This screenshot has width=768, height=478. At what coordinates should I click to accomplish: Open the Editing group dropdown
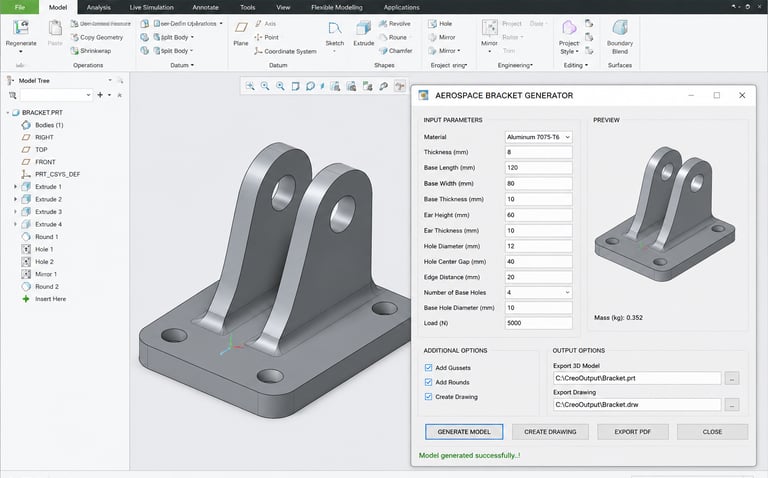576,65
